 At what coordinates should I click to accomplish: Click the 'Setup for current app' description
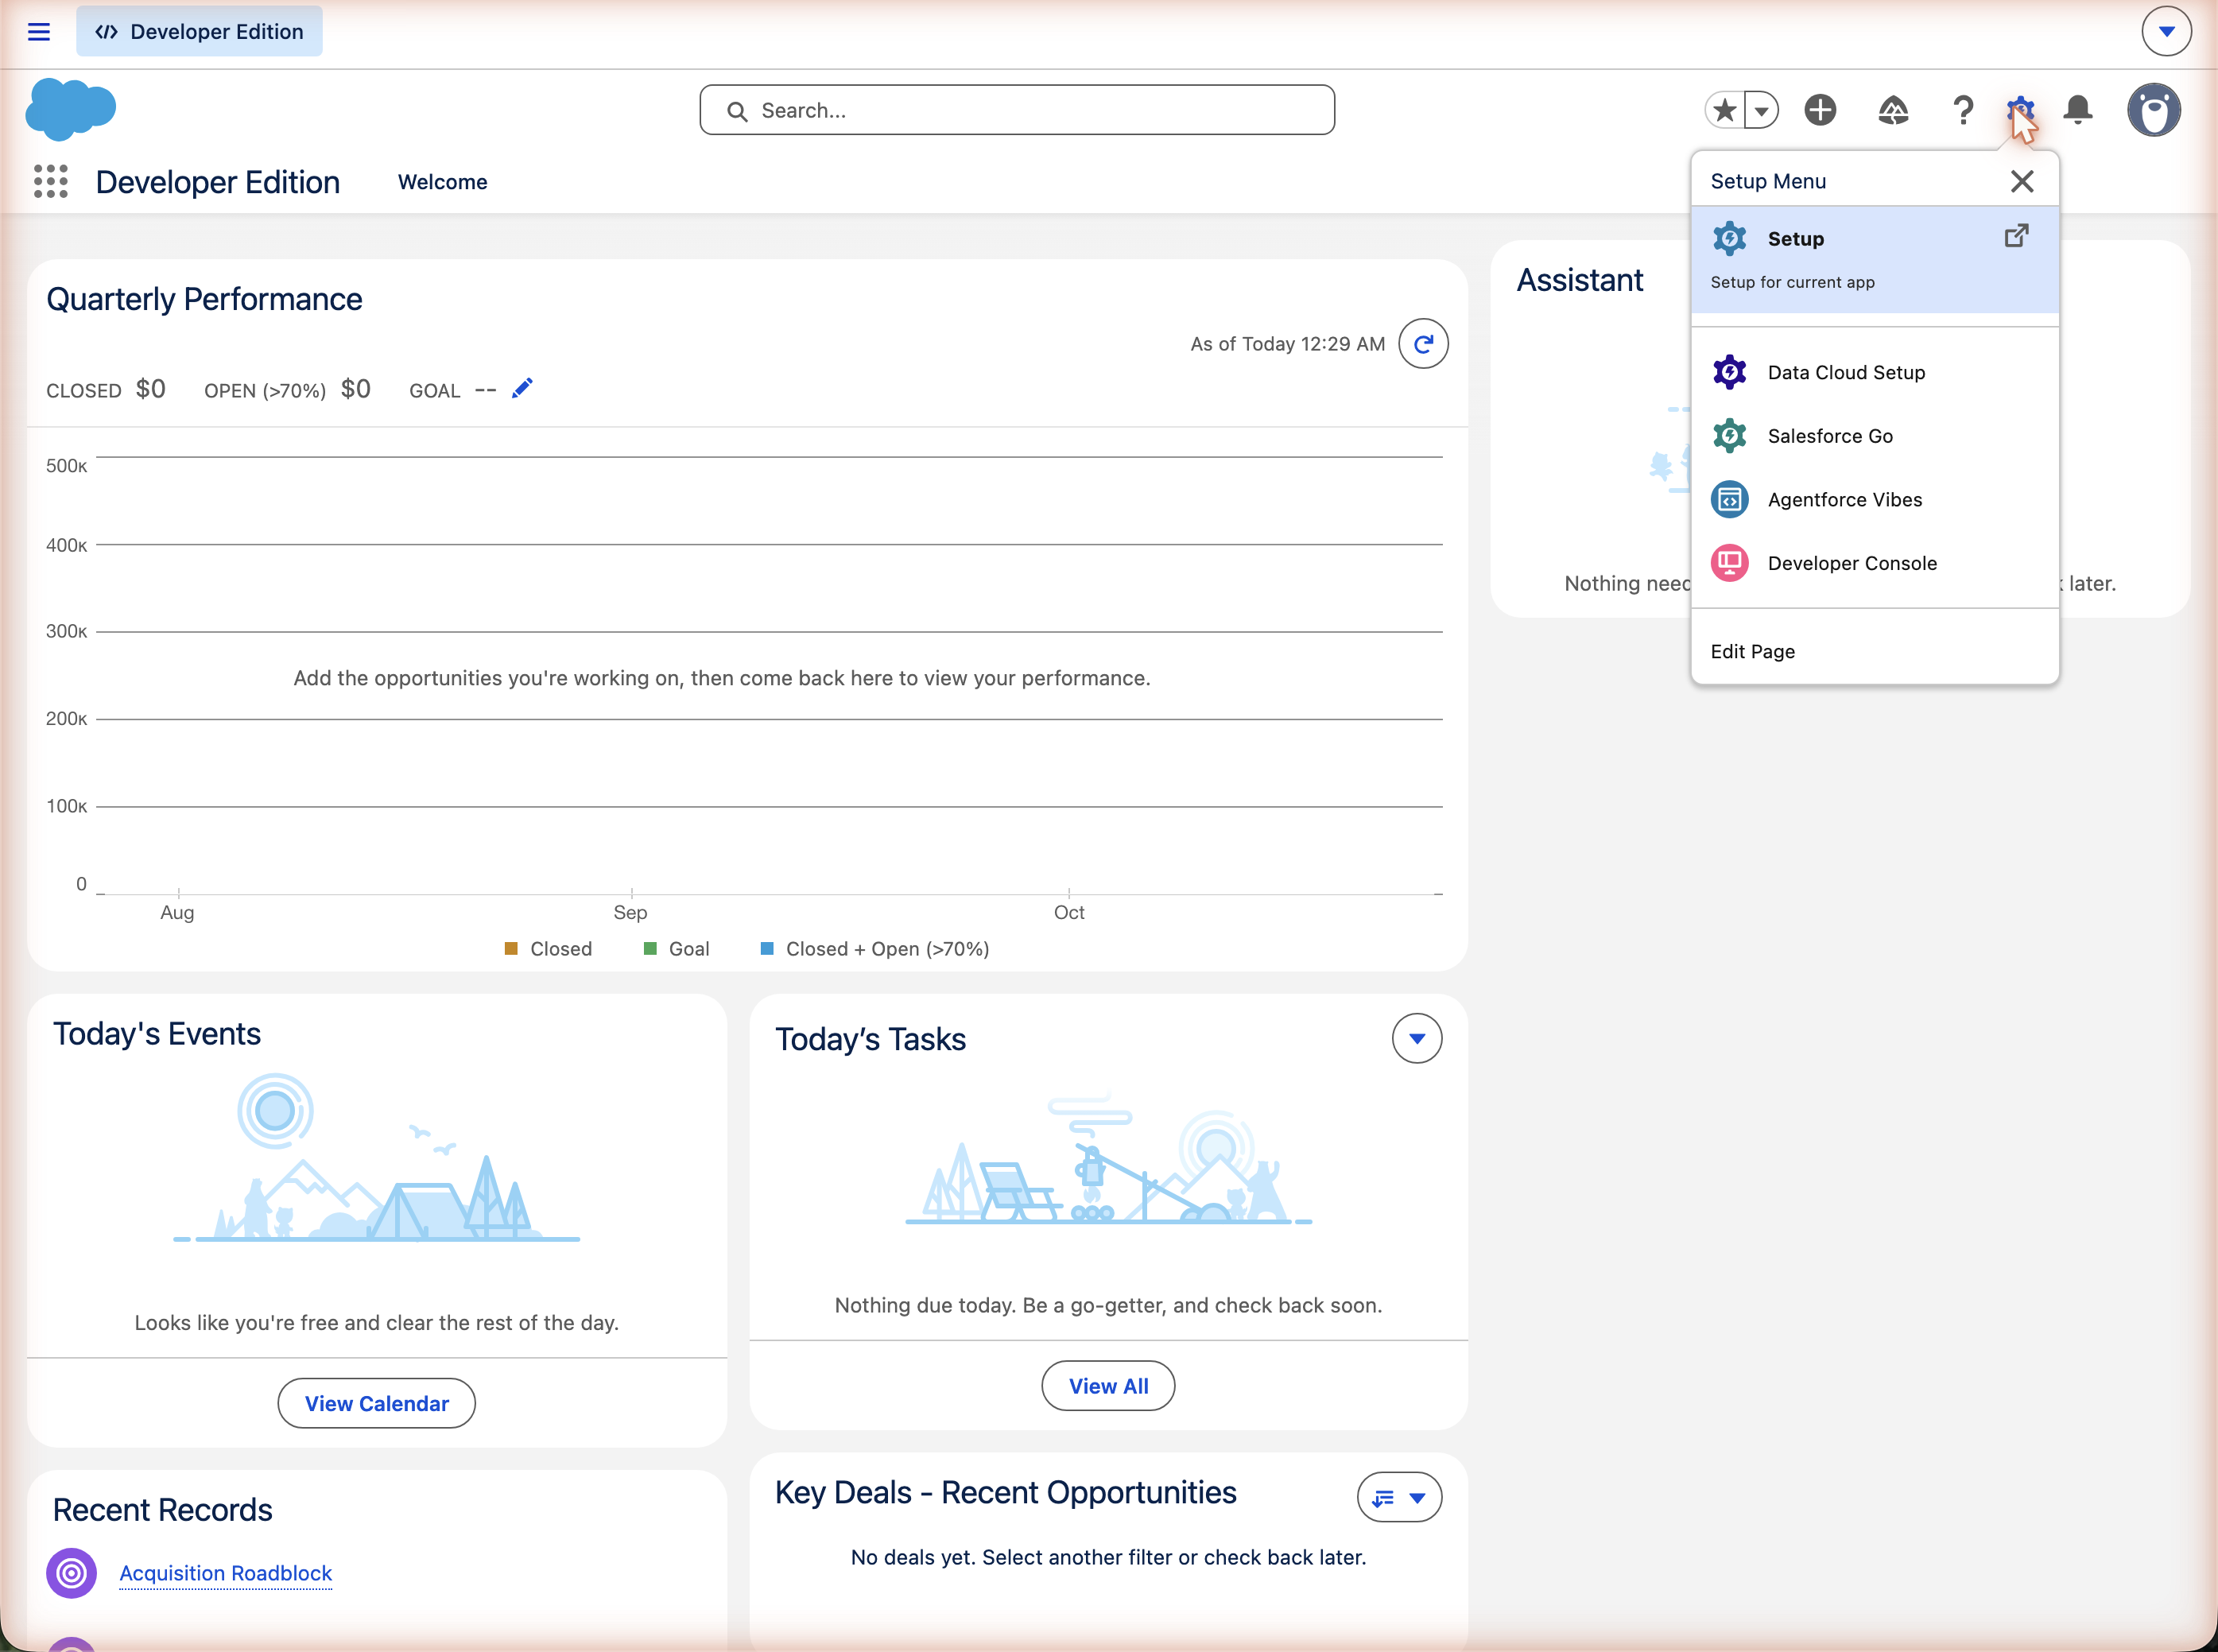coord(1793,282)
